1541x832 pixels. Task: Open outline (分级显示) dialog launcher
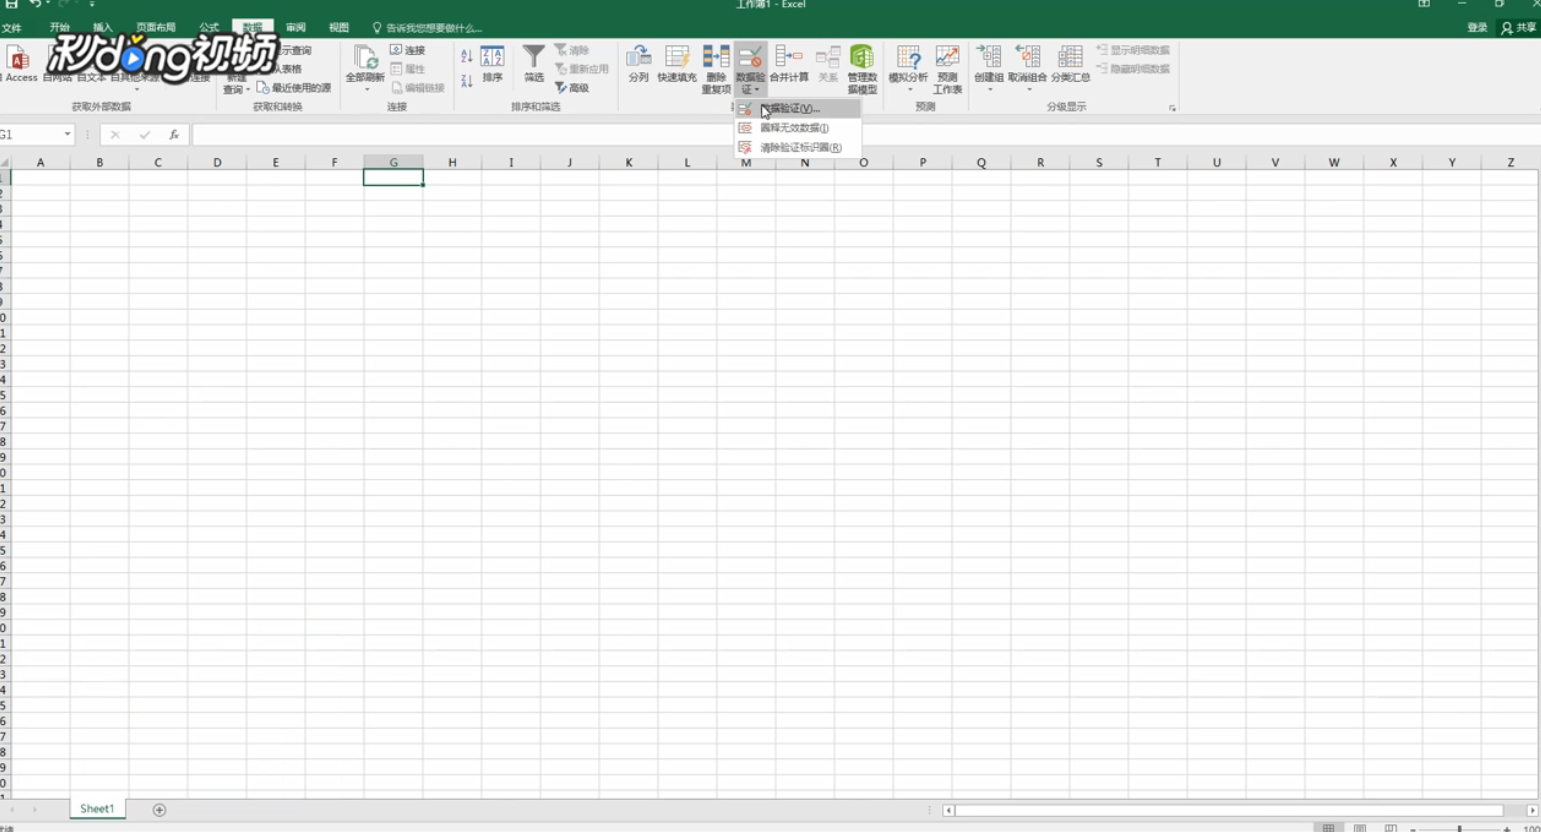(x=1172, y=108)
